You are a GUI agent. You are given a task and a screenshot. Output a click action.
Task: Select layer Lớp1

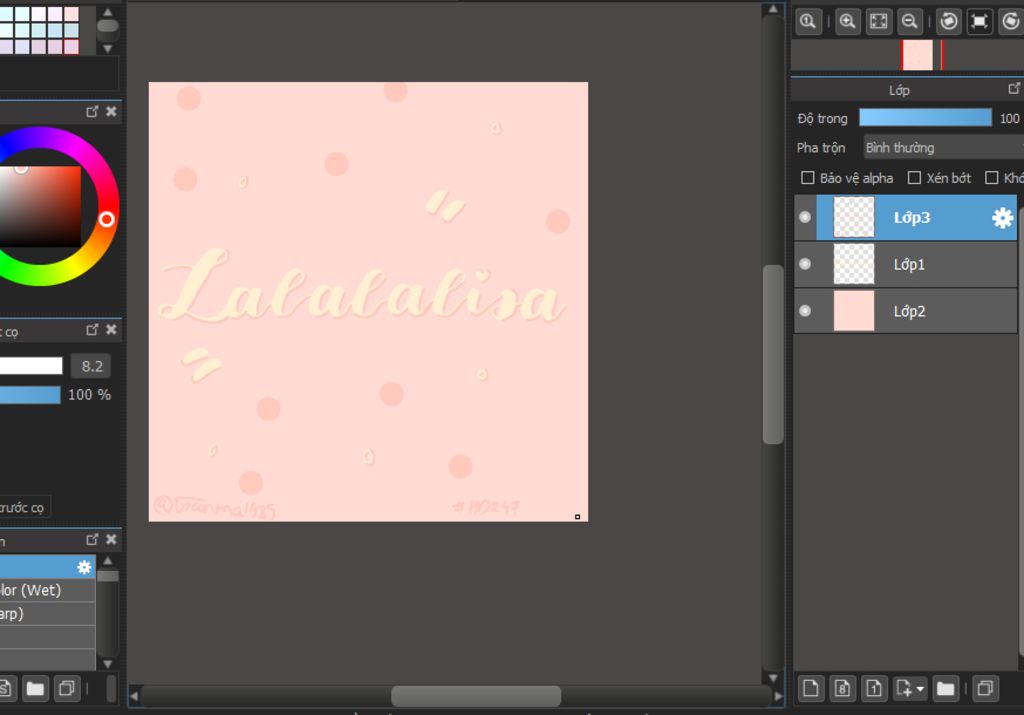[906, 264]
